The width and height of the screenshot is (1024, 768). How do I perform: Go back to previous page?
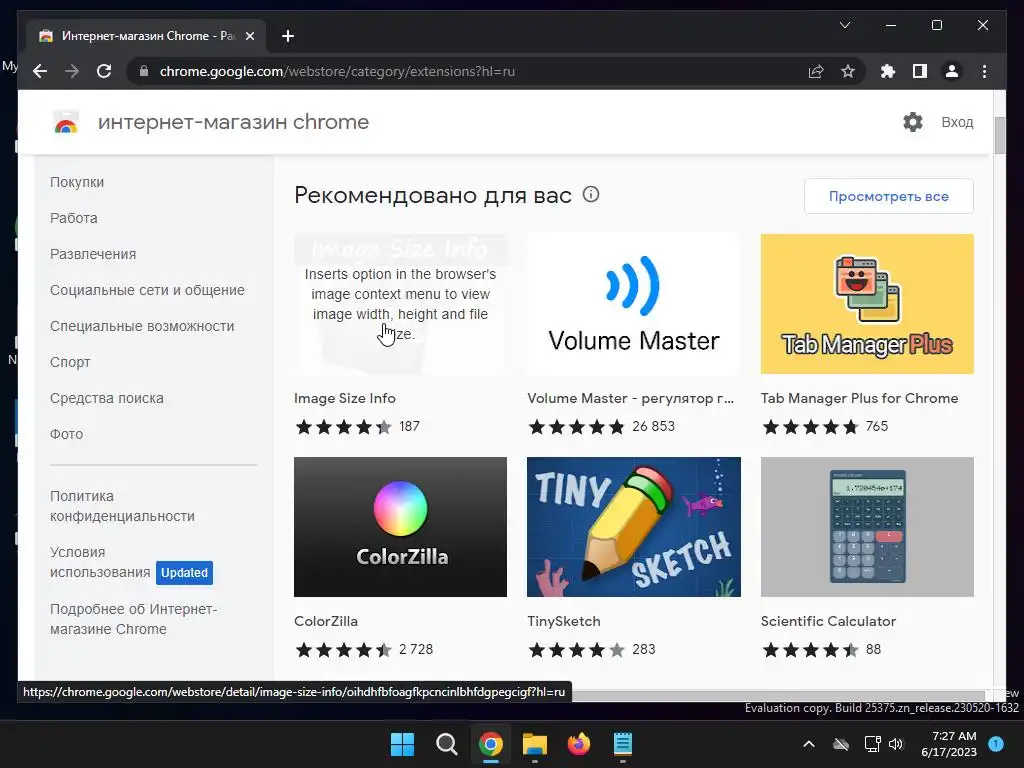coord(40,71)
